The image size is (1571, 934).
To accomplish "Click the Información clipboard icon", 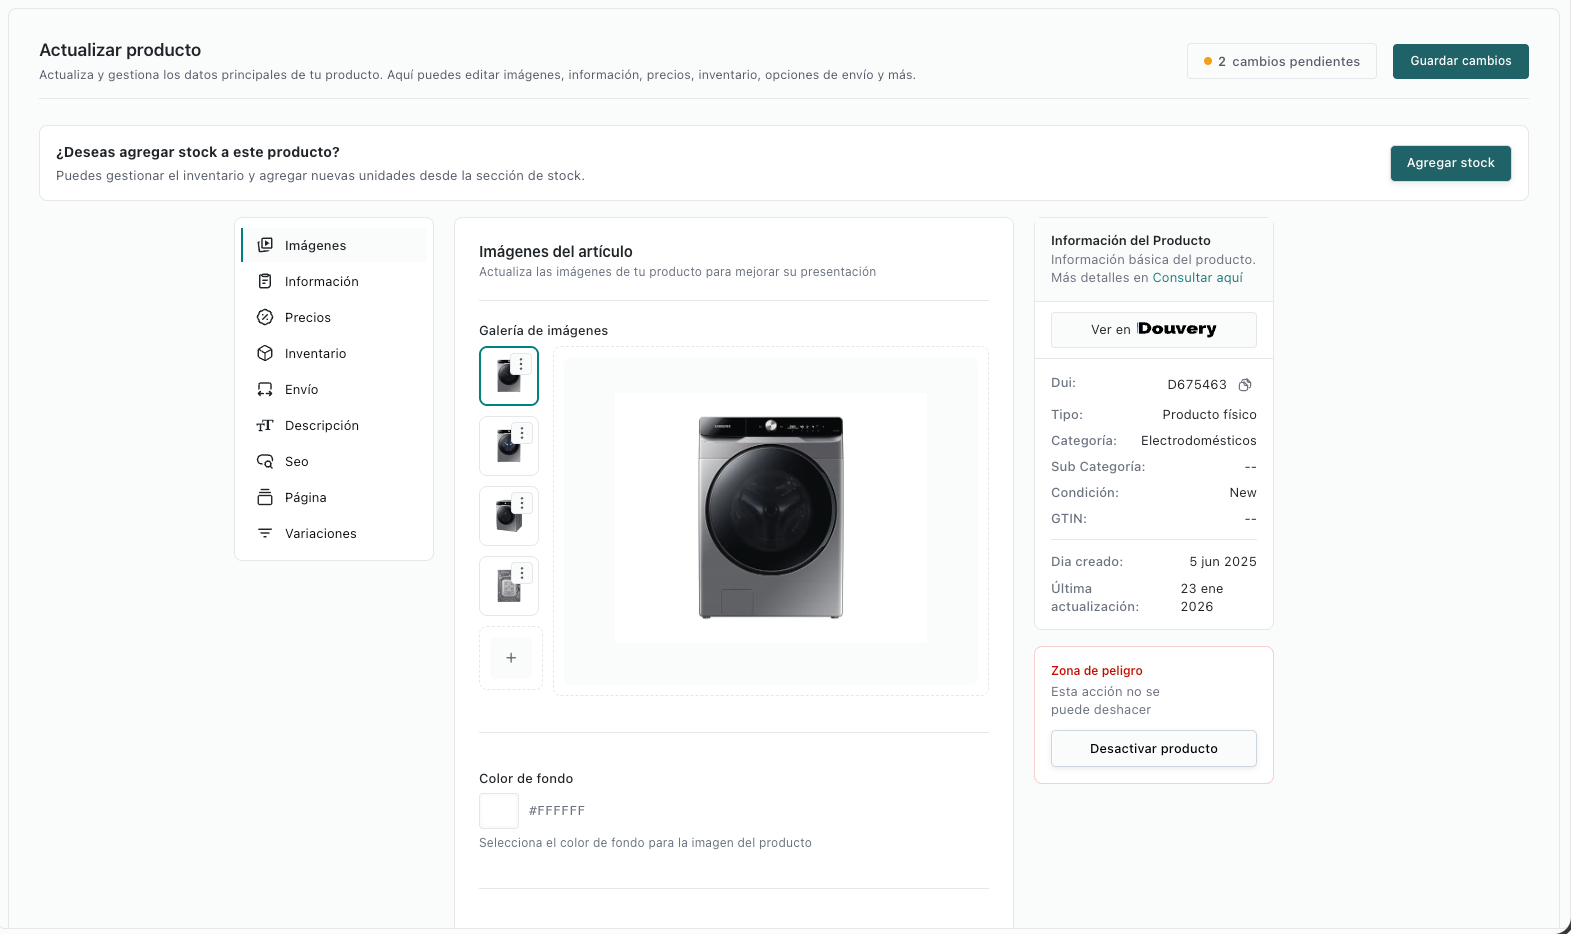I will 265,281.
